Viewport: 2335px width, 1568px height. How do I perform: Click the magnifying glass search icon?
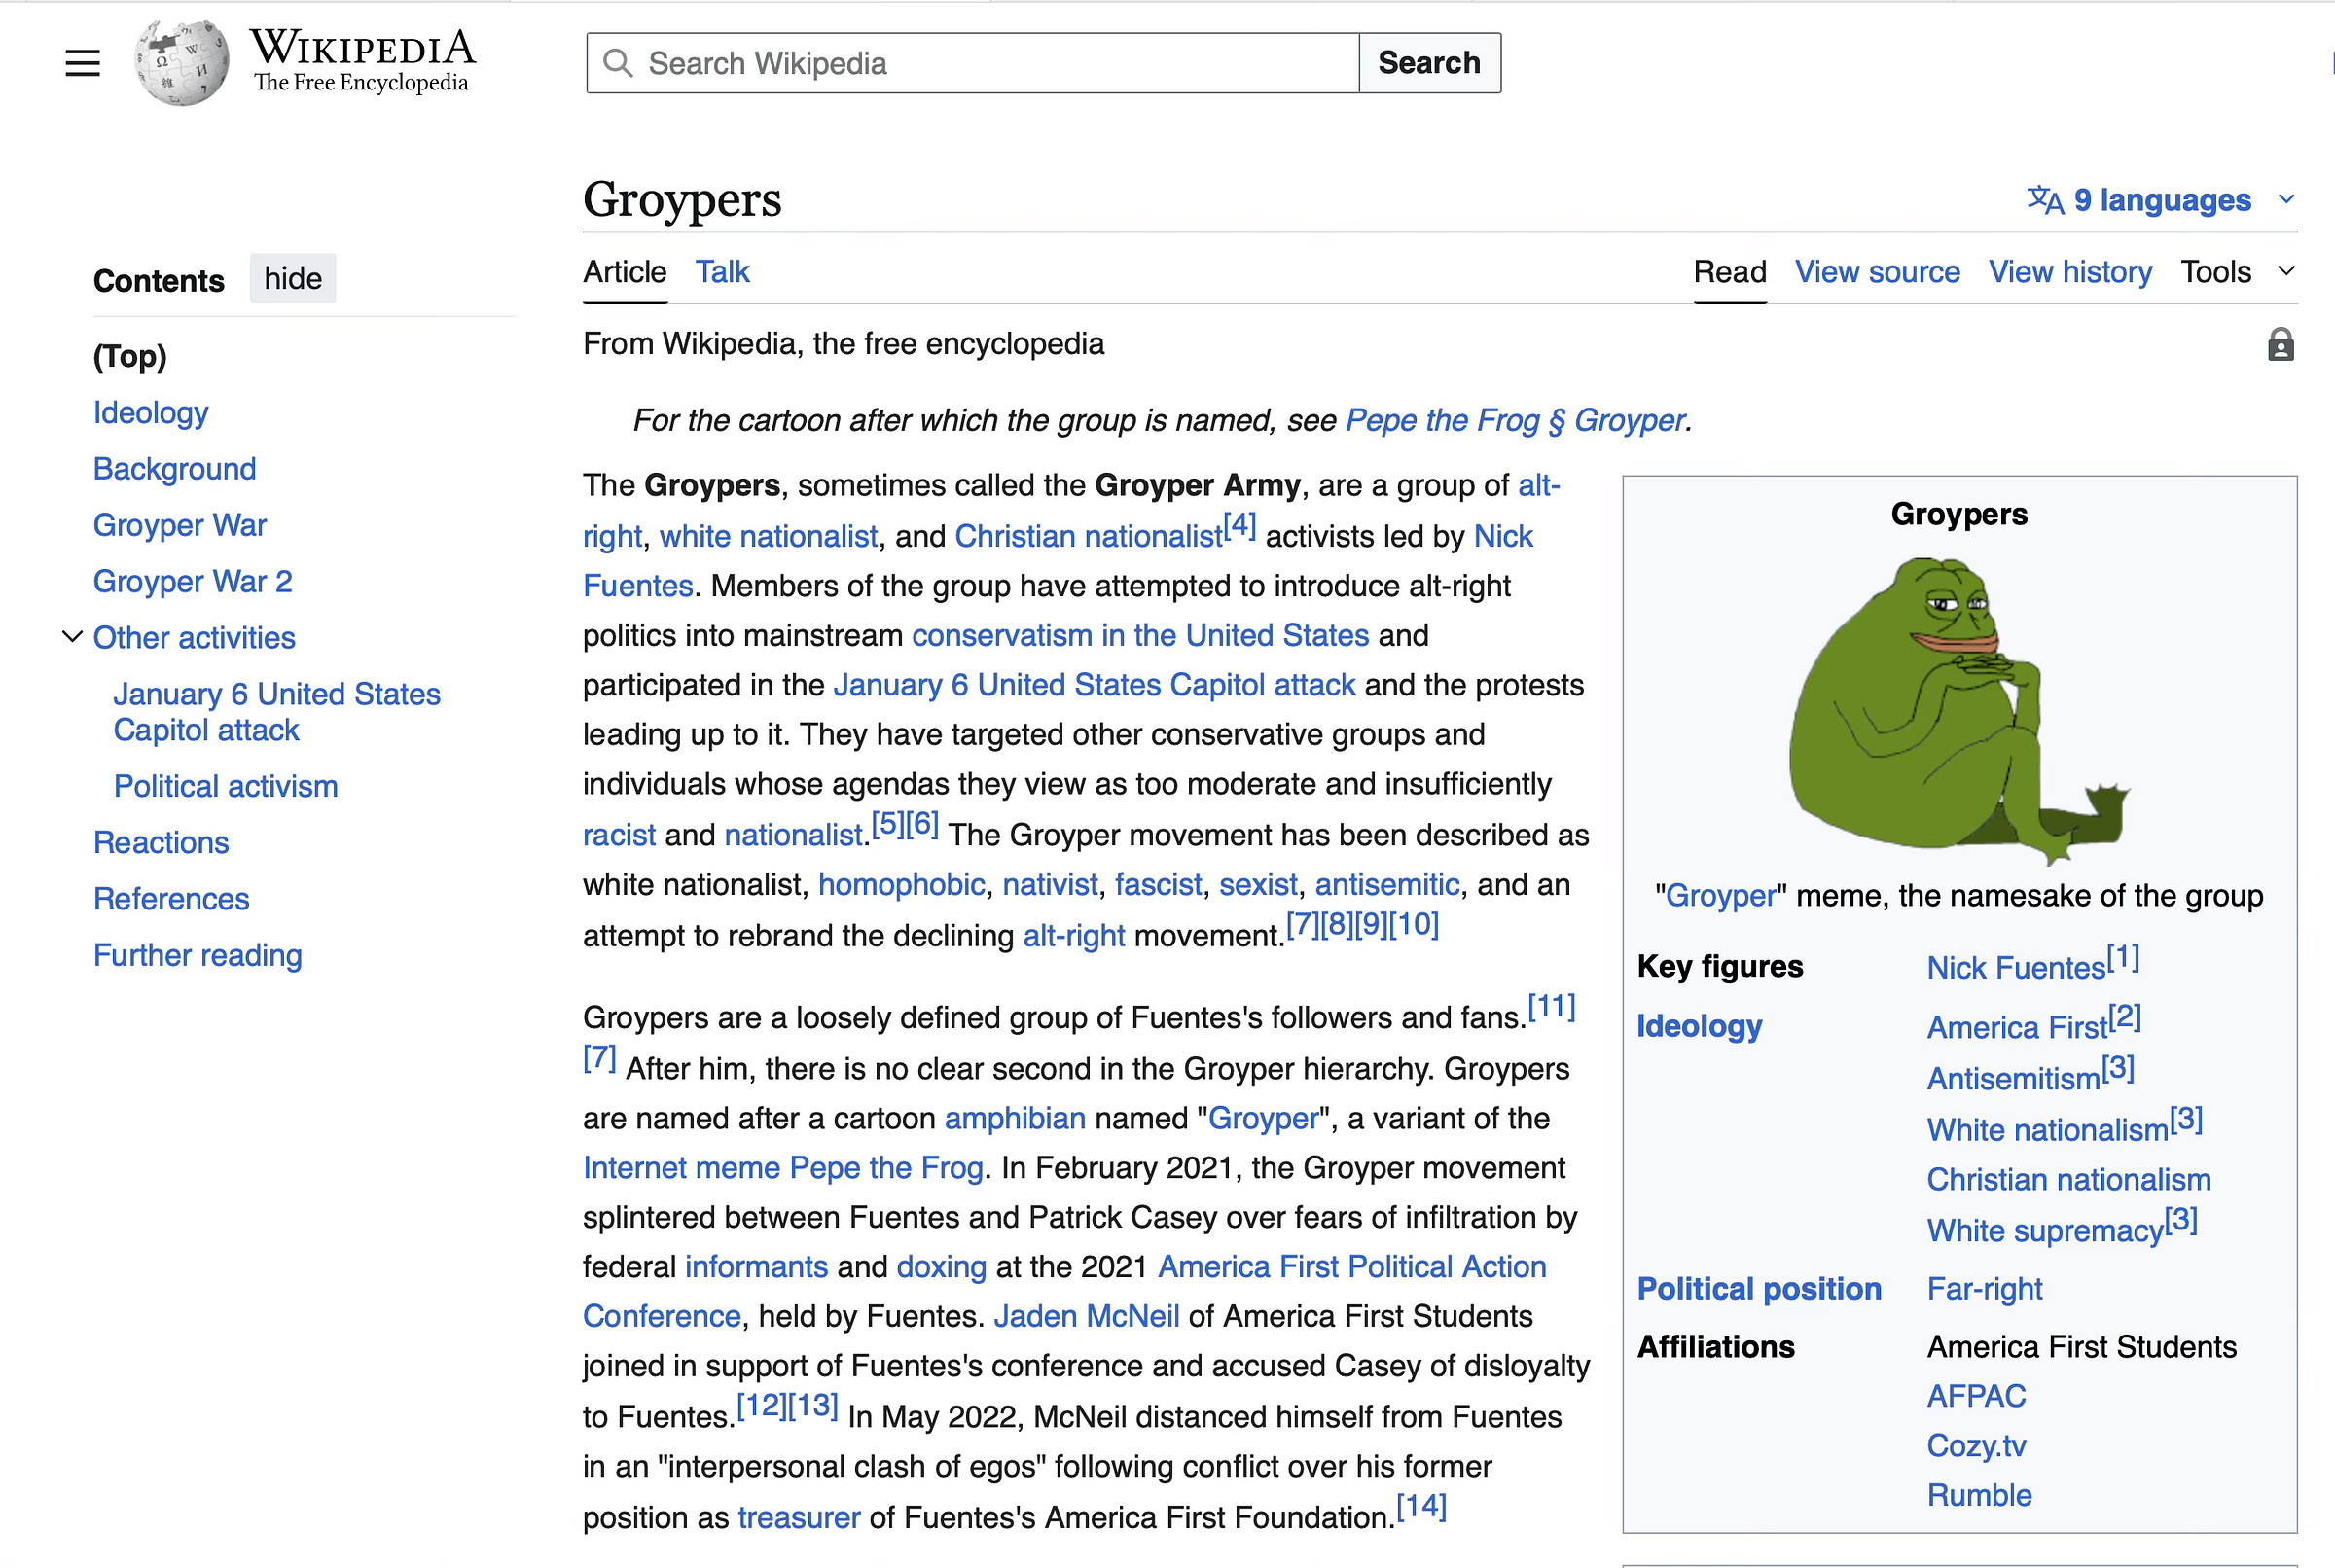pos(618,63)
